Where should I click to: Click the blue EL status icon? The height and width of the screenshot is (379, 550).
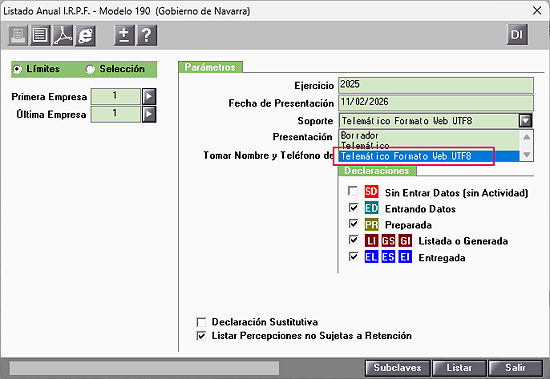[371, 257]
